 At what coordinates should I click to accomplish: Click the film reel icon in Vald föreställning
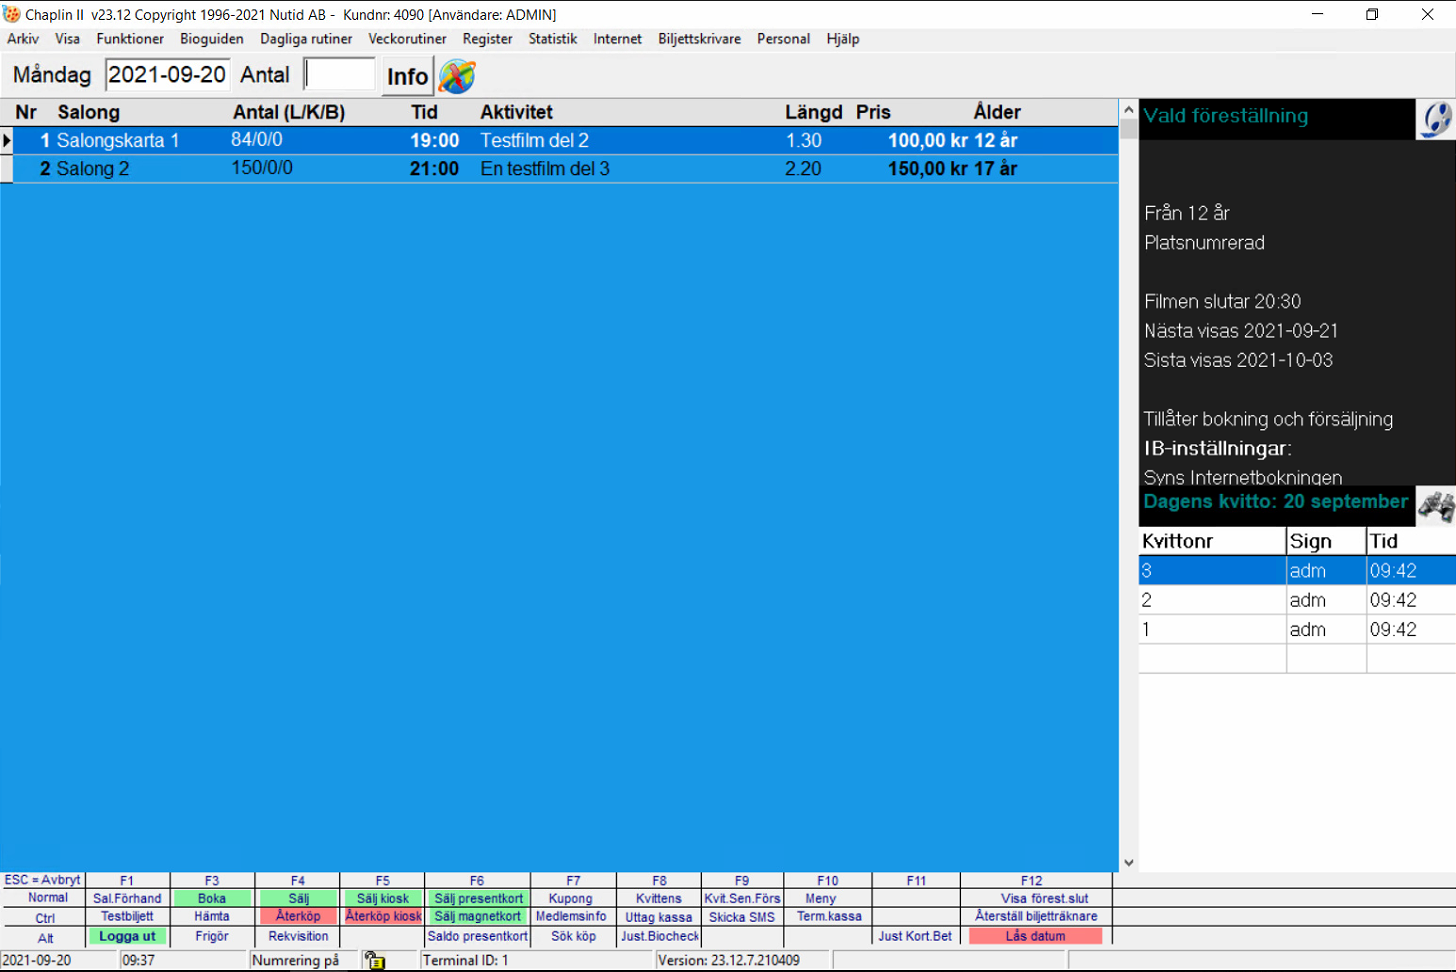(x=1435, y=119)
